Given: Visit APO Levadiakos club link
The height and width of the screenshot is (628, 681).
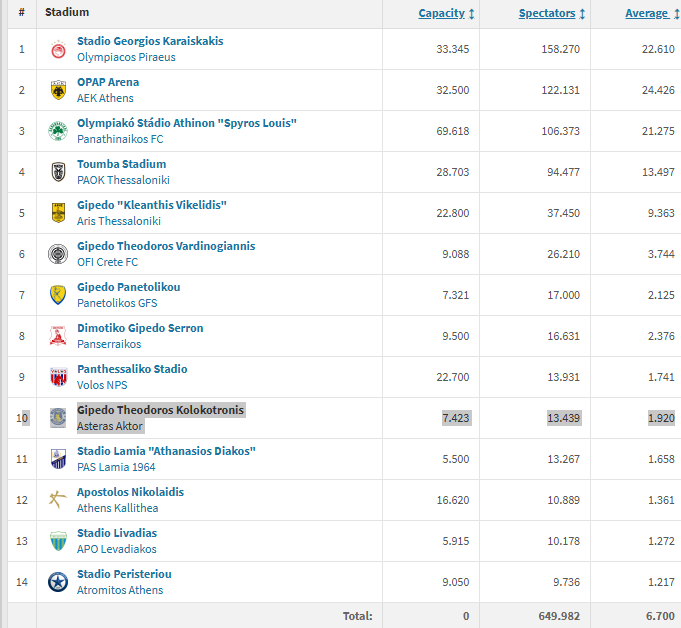Looking at the screenshot, I should tap(116, 549).
